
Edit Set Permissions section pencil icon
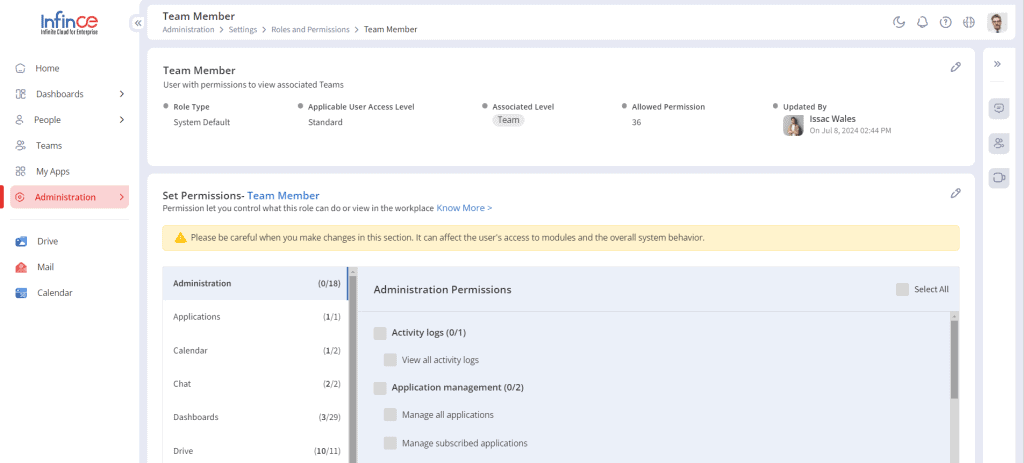coord(955,193)
